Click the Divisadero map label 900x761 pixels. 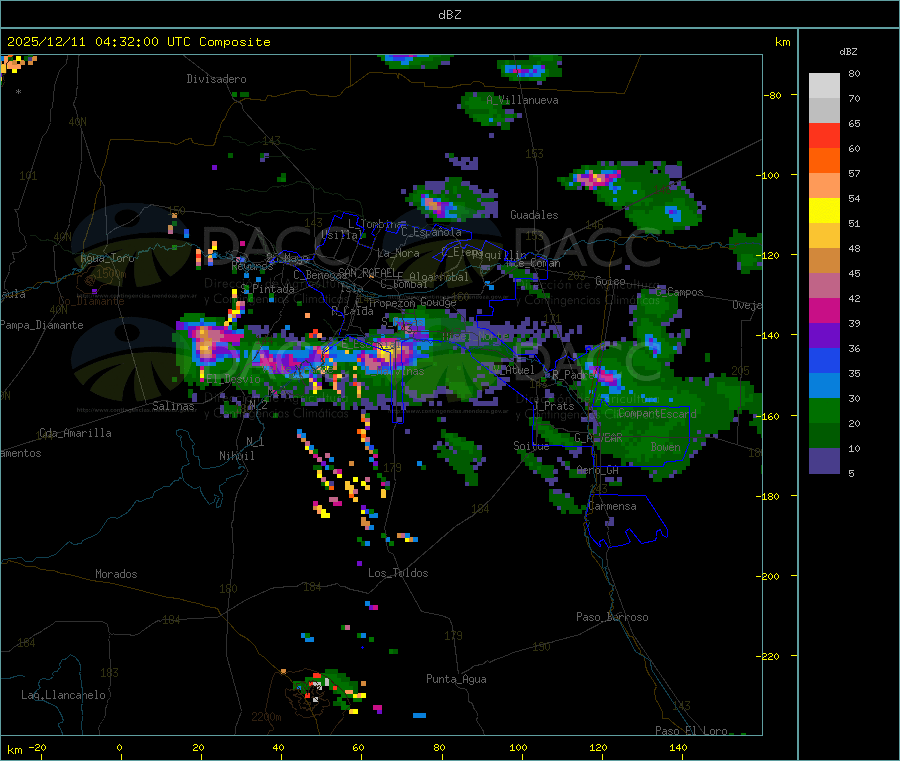[216, 79]
